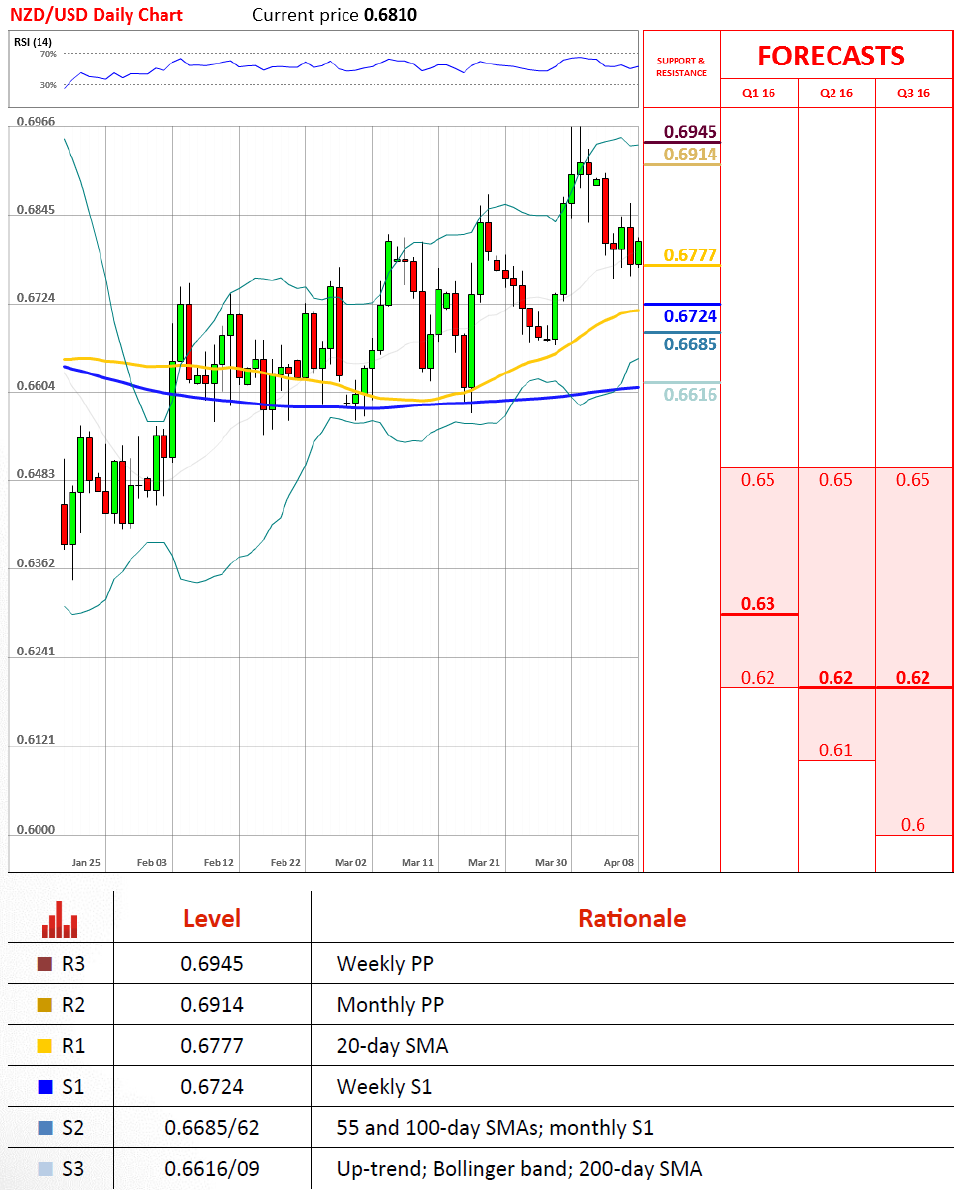Click the 0.6616/09 level table cell

(212, 1169)
